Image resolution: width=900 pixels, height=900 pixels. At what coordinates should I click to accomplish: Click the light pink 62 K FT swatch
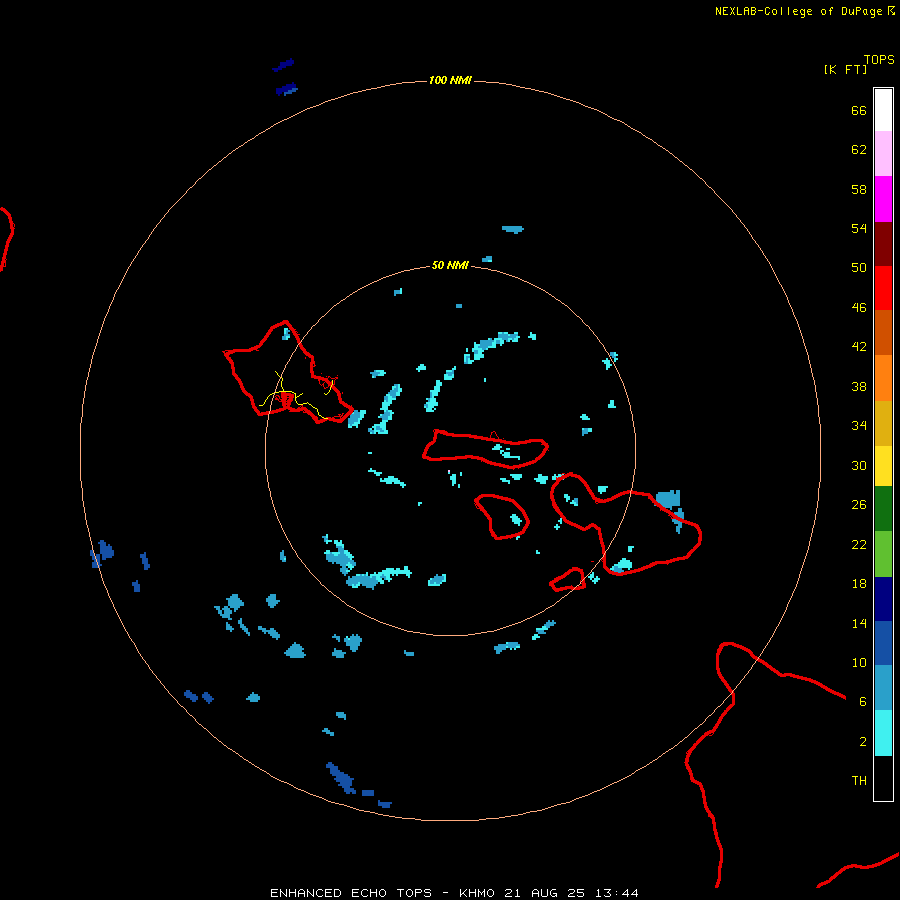(x=883, y=154)
